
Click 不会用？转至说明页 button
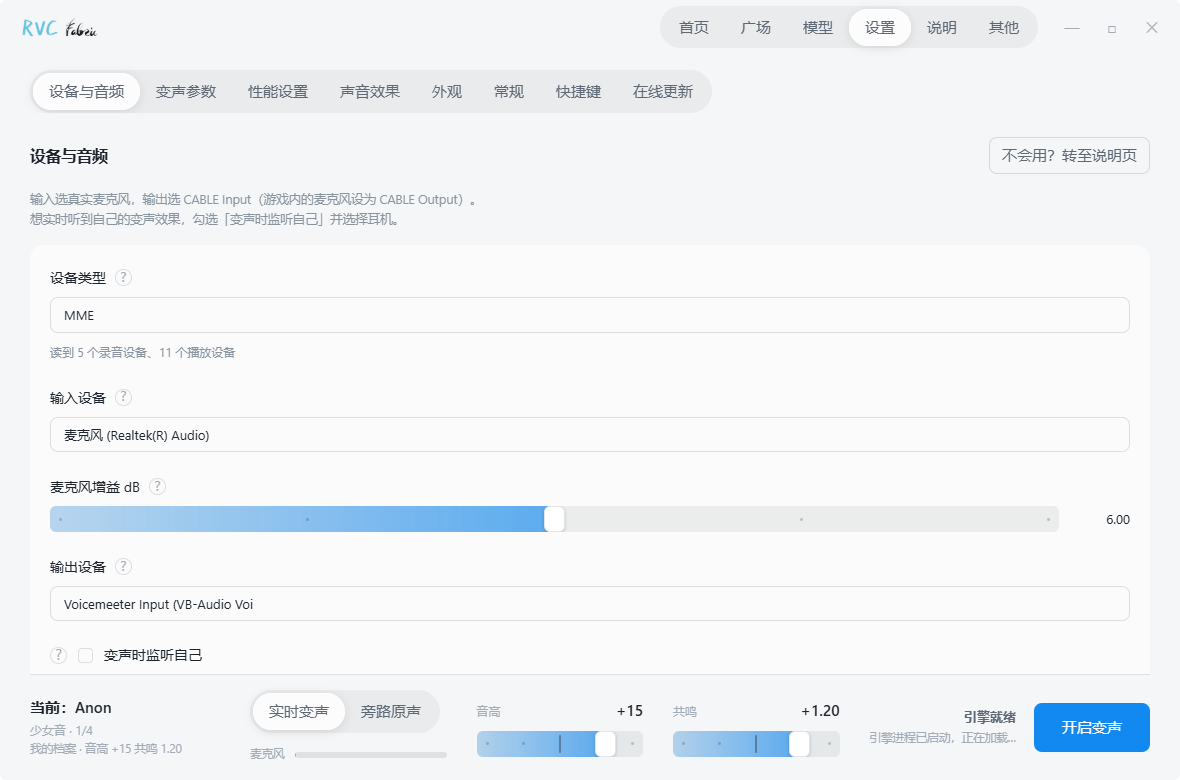1069,155
